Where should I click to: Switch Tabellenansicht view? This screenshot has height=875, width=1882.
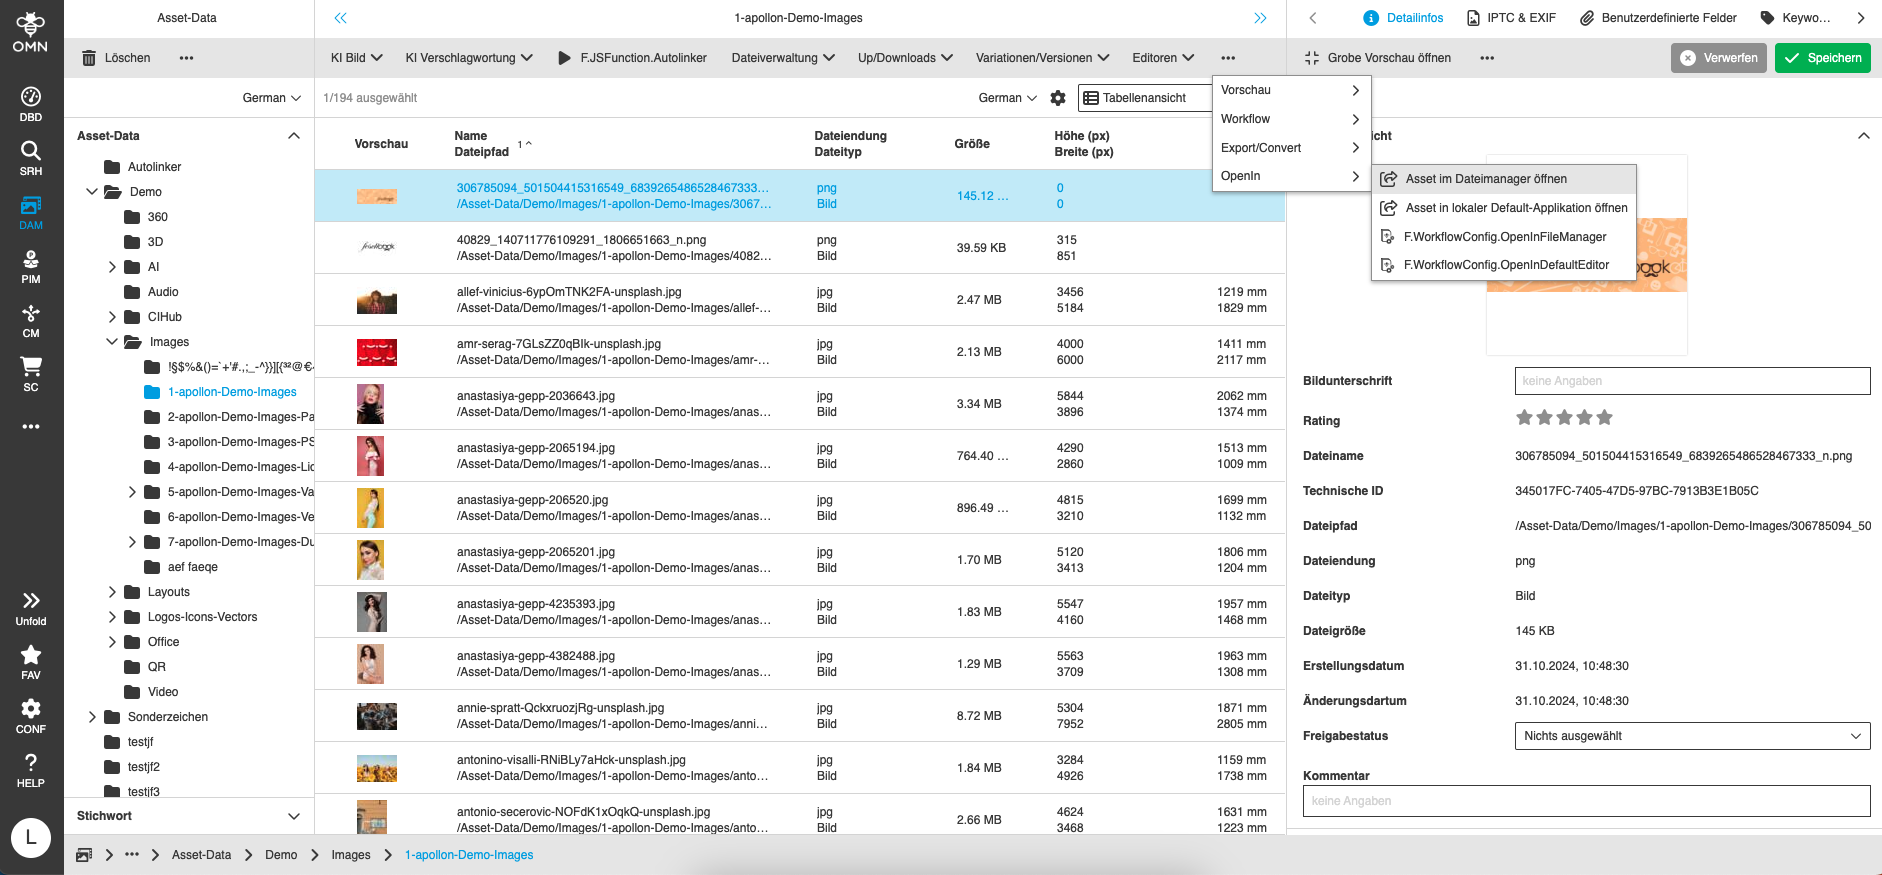1144,98
